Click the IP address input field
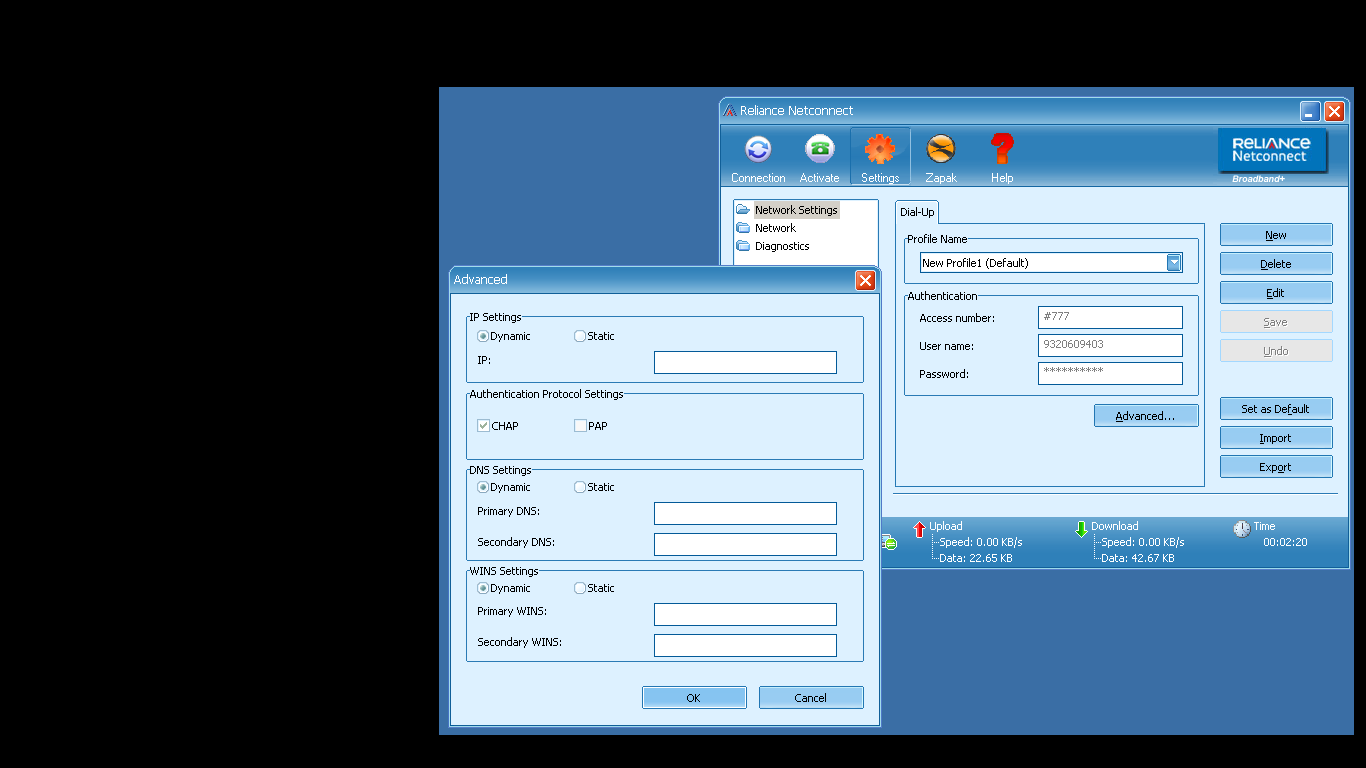Screen dimensions: 1366x768 click(x=745, y=363)
